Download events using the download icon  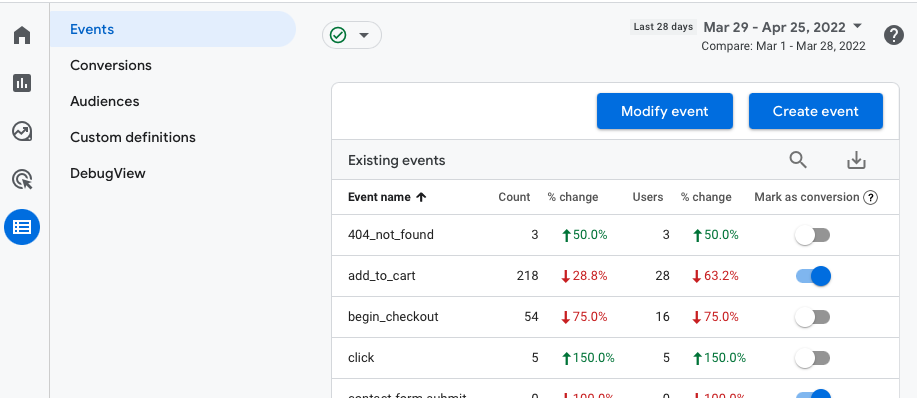tap(856, 160)
